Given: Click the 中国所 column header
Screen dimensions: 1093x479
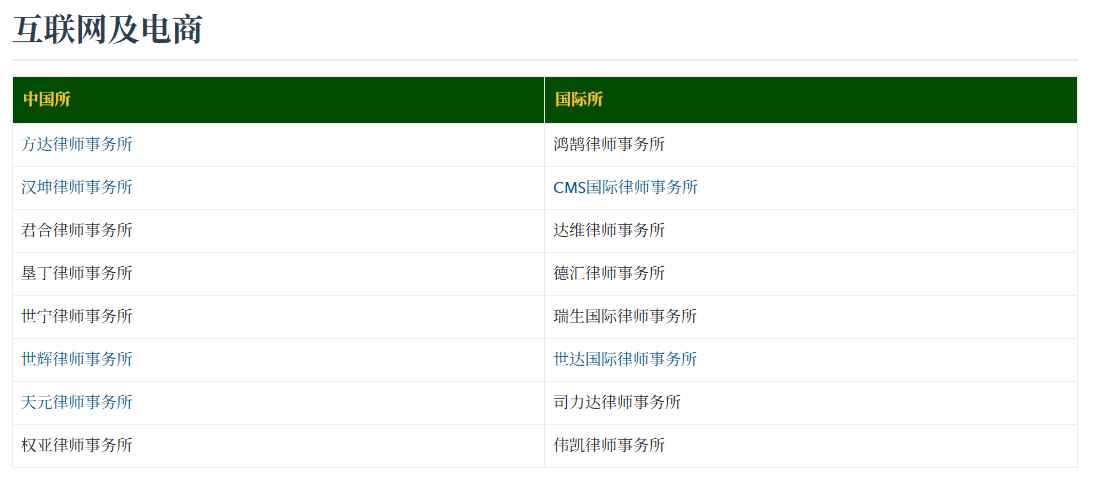Looking at the screenshot, I should (x=278, y=100).
